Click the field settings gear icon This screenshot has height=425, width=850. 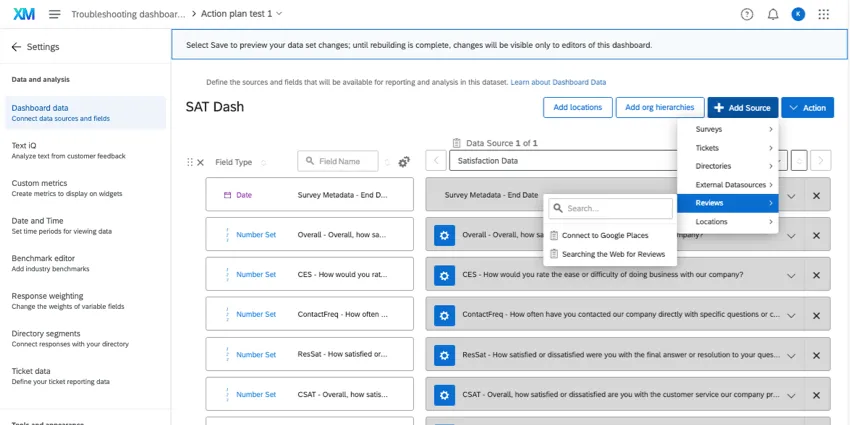(x=404, y=162)
